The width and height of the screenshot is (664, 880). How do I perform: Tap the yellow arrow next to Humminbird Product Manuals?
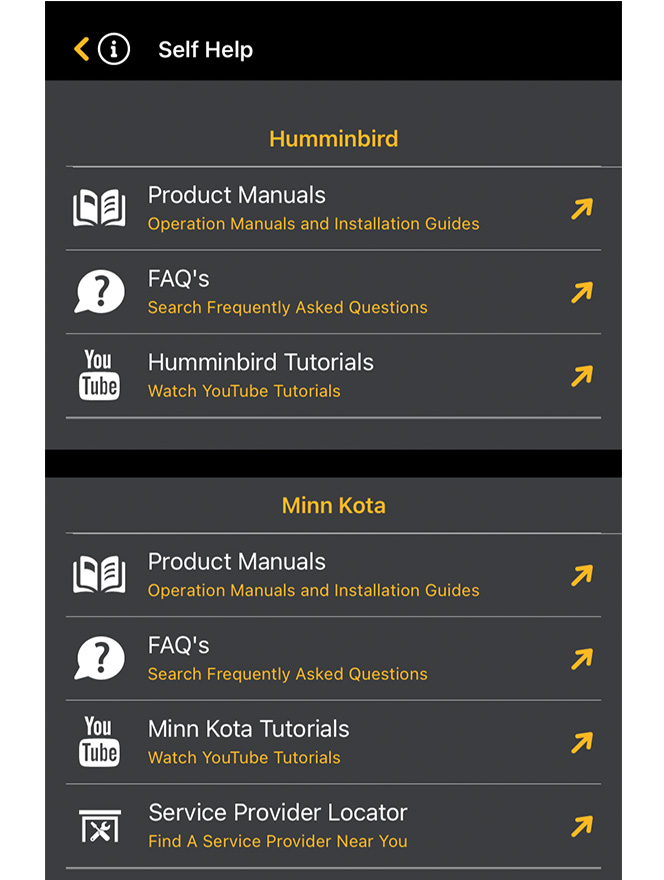pos(581,208)
